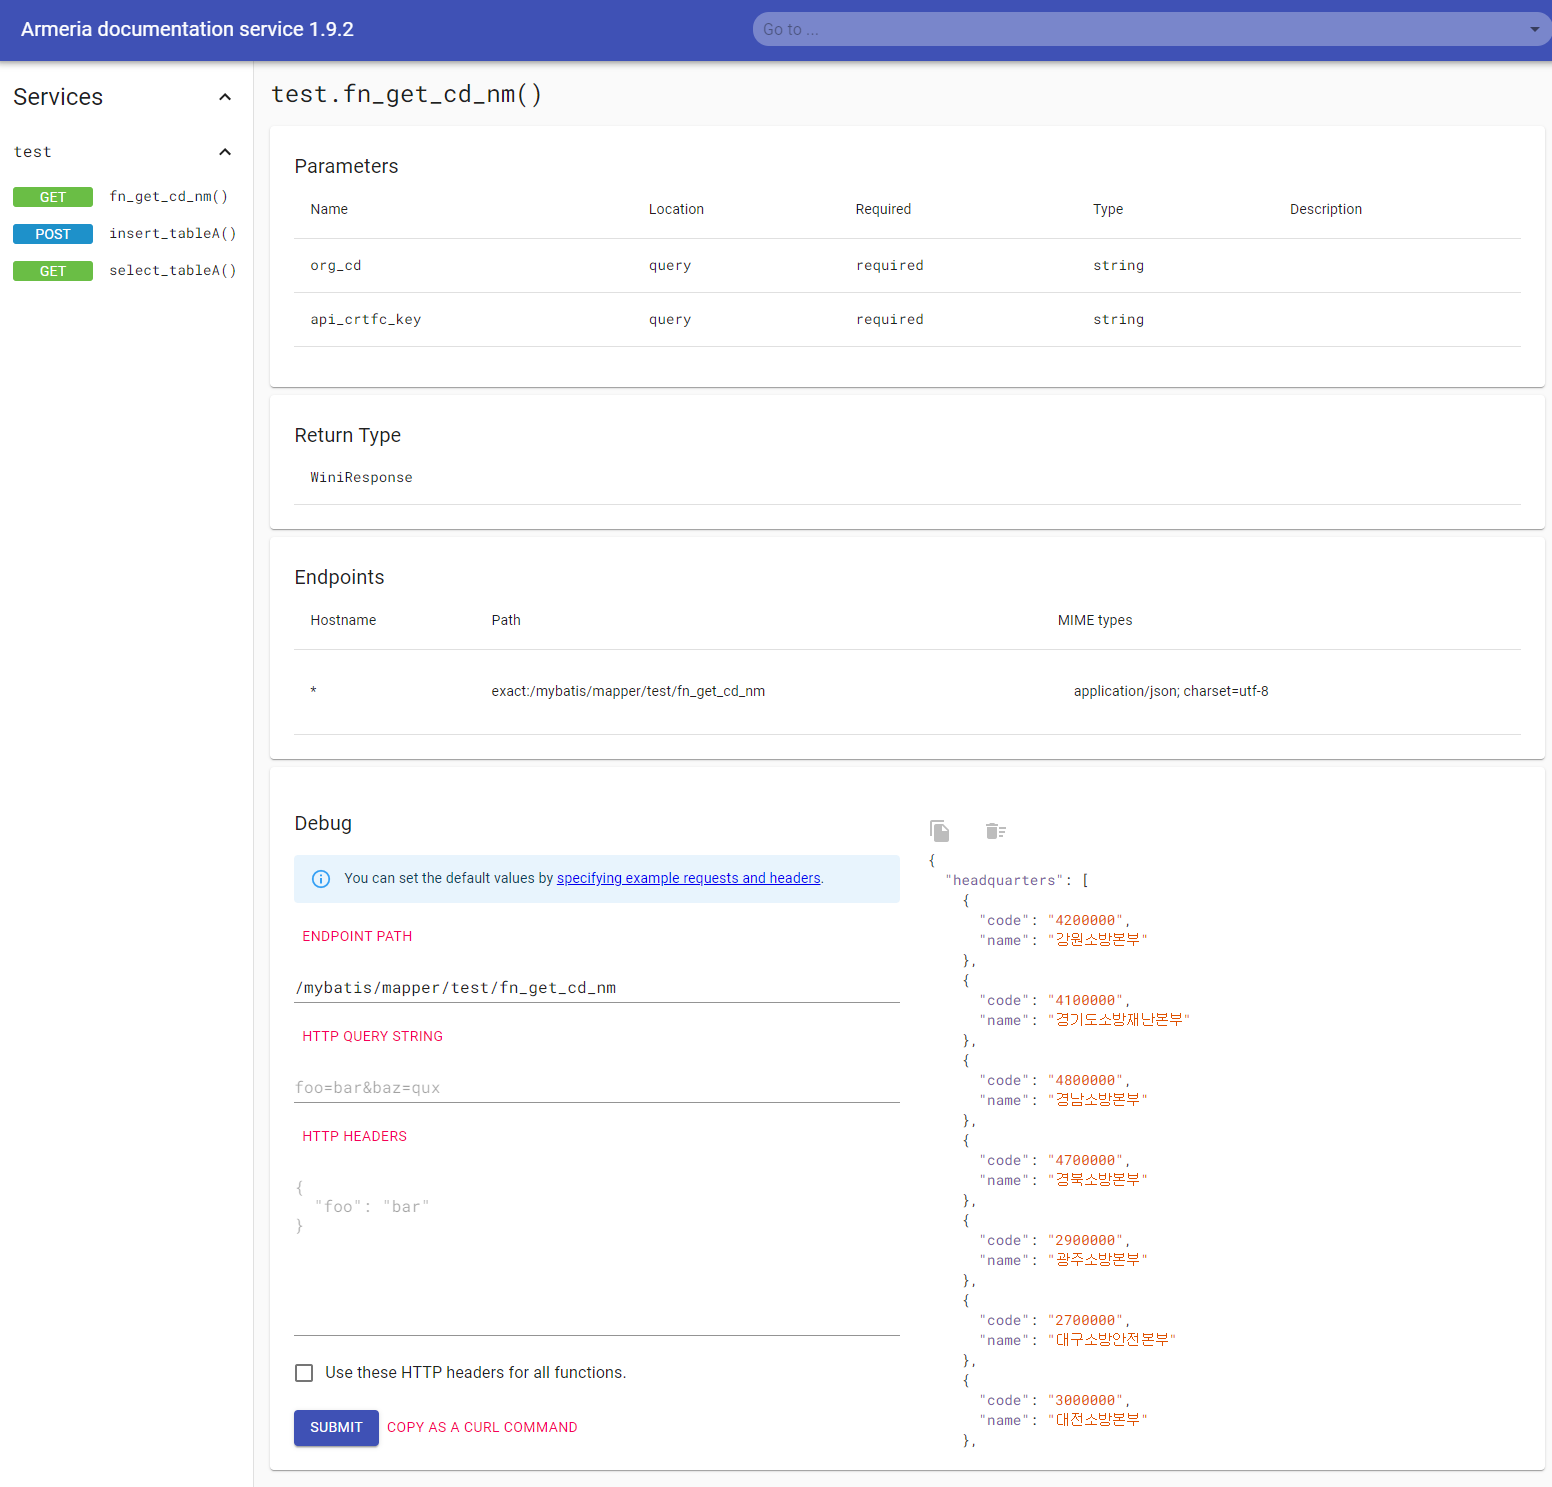The width and height of the screenshot is (1552, 1487).
Task: Click the Services heading
Action: (58, 97)
